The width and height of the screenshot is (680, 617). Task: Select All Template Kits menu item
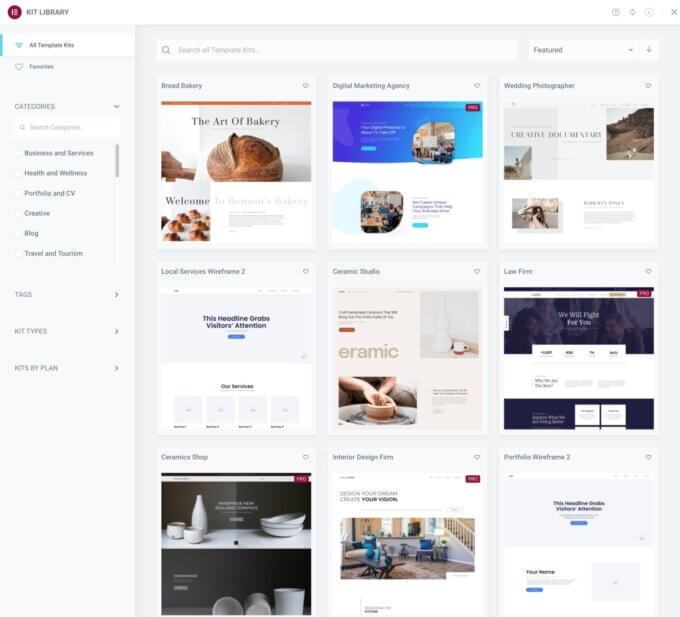pos(67,45)
